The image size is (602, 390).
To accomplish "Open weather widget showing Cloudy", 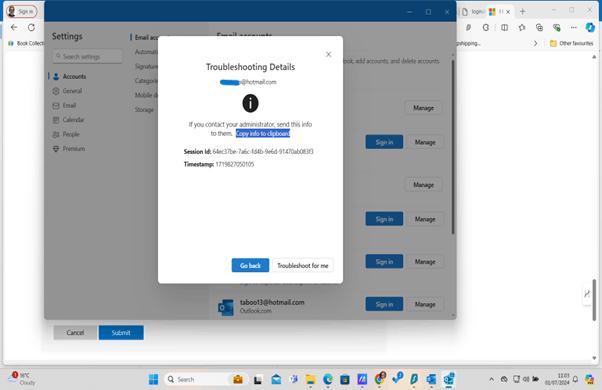I will tap(22, 379).
